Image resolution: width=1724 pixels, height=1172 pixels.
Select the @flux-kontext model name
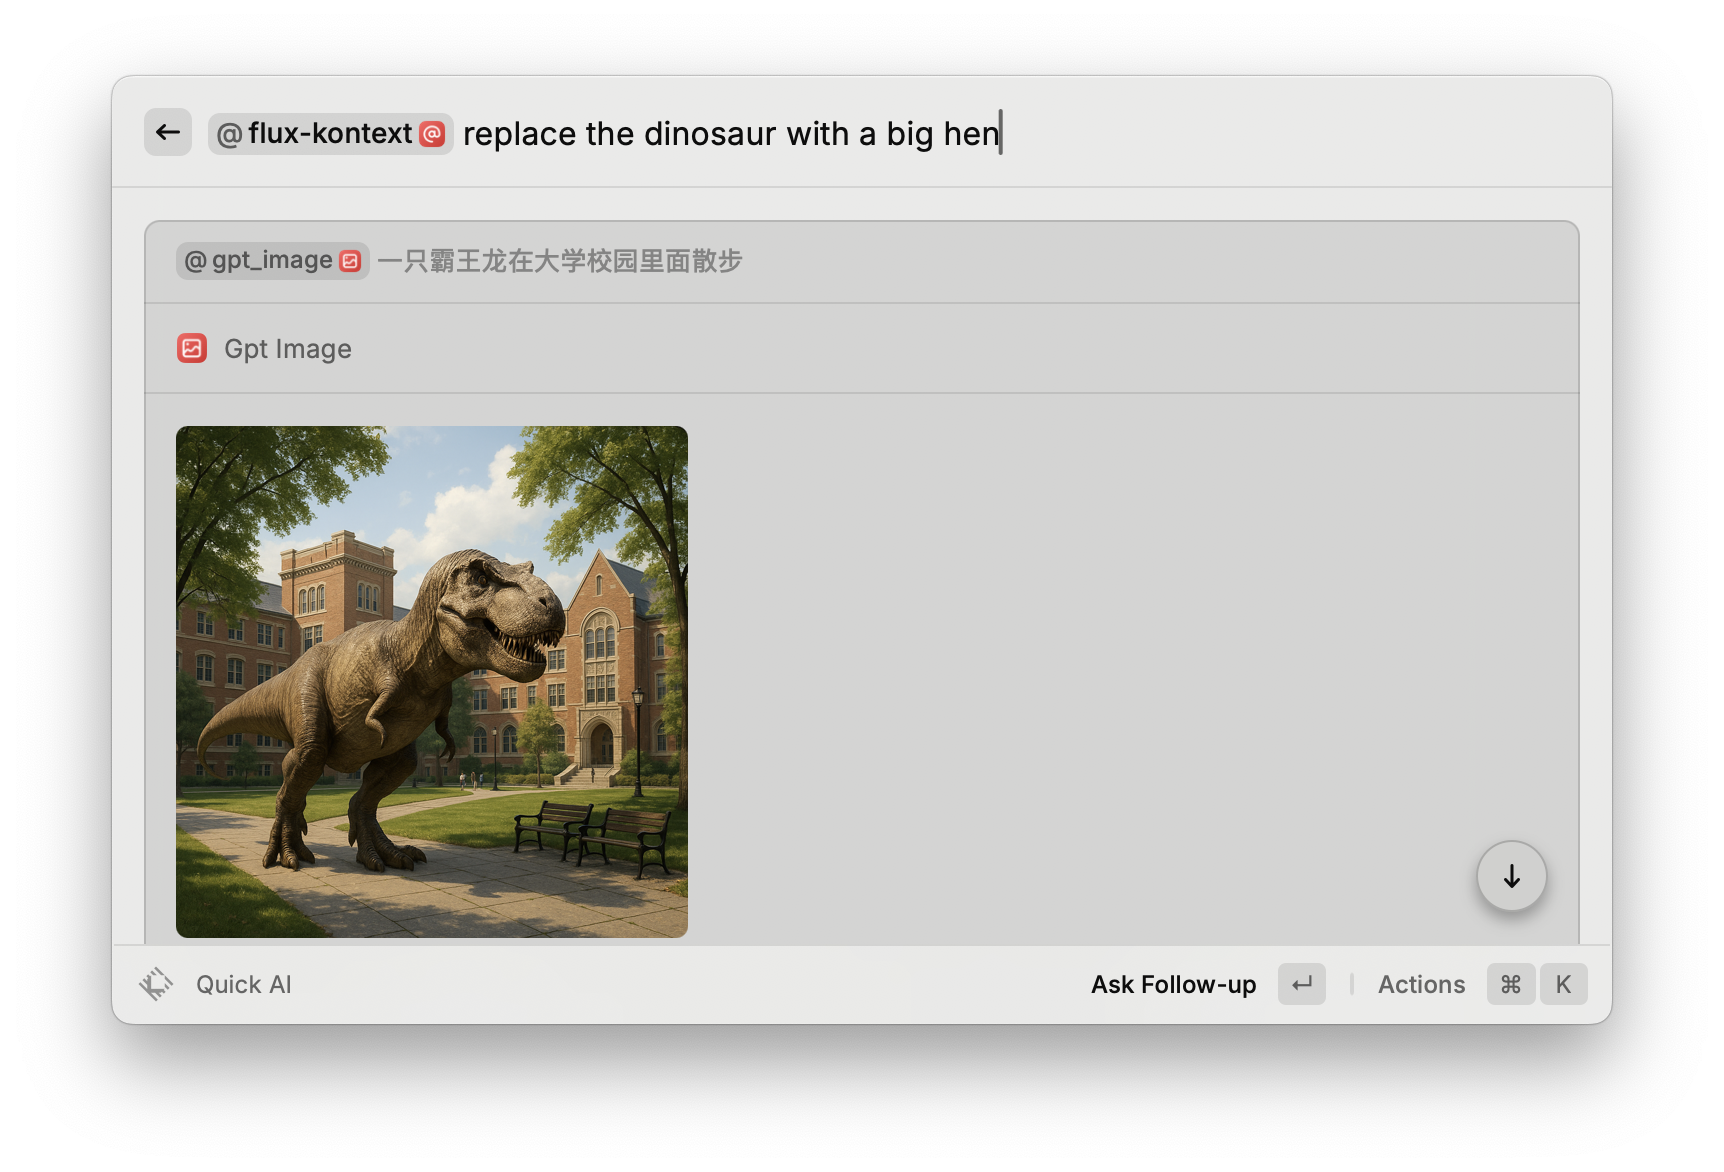click(x=330, y=134)
